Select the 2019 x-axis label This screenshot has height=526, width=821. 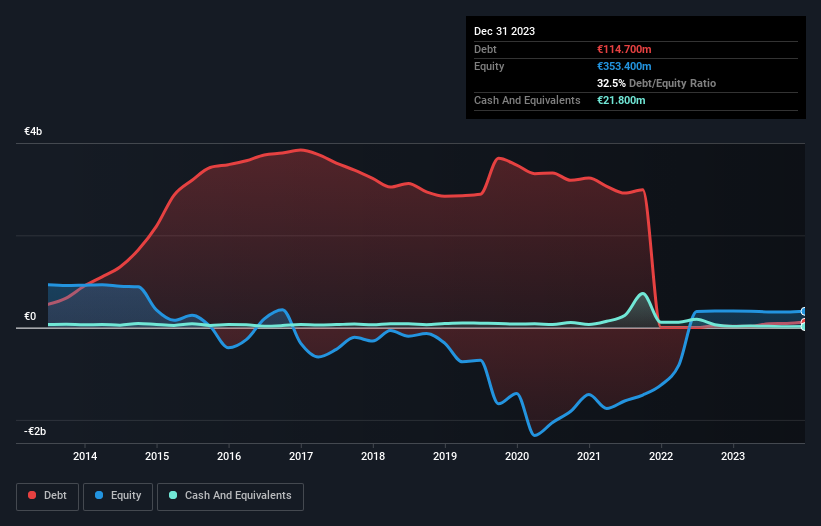(x=445, y=456)
